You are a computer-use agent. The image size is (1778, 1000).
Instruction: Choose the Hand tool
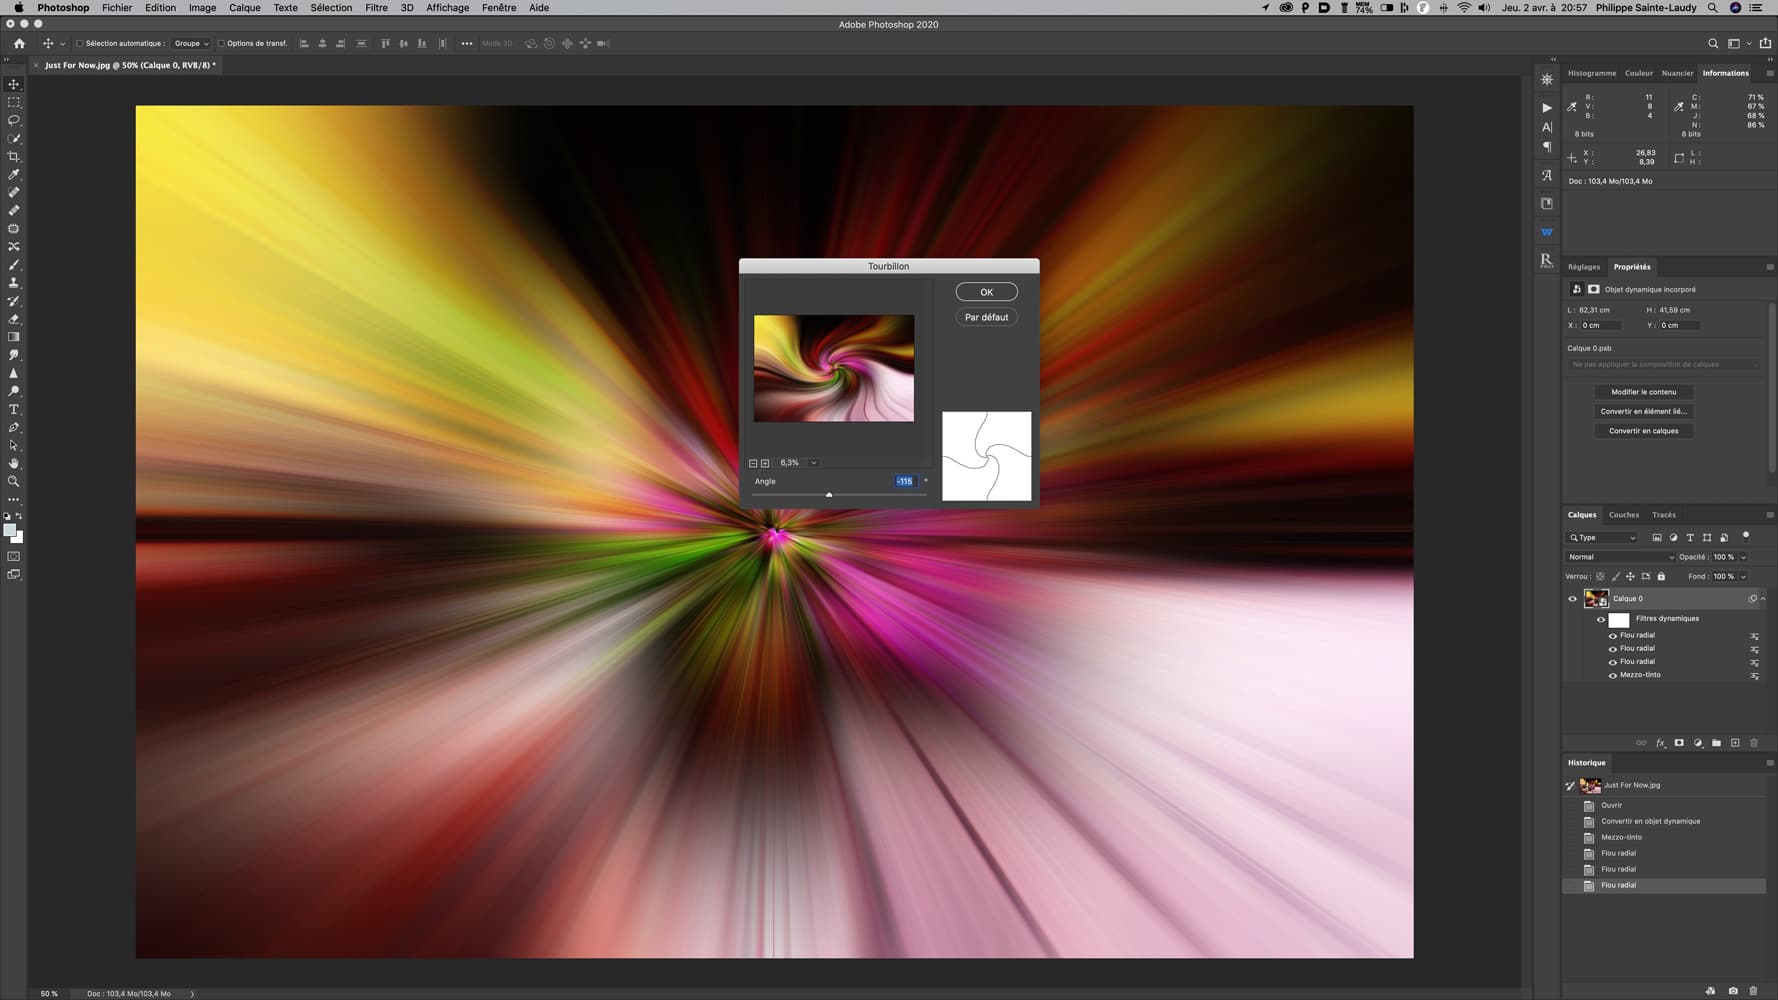pos(14,464)
